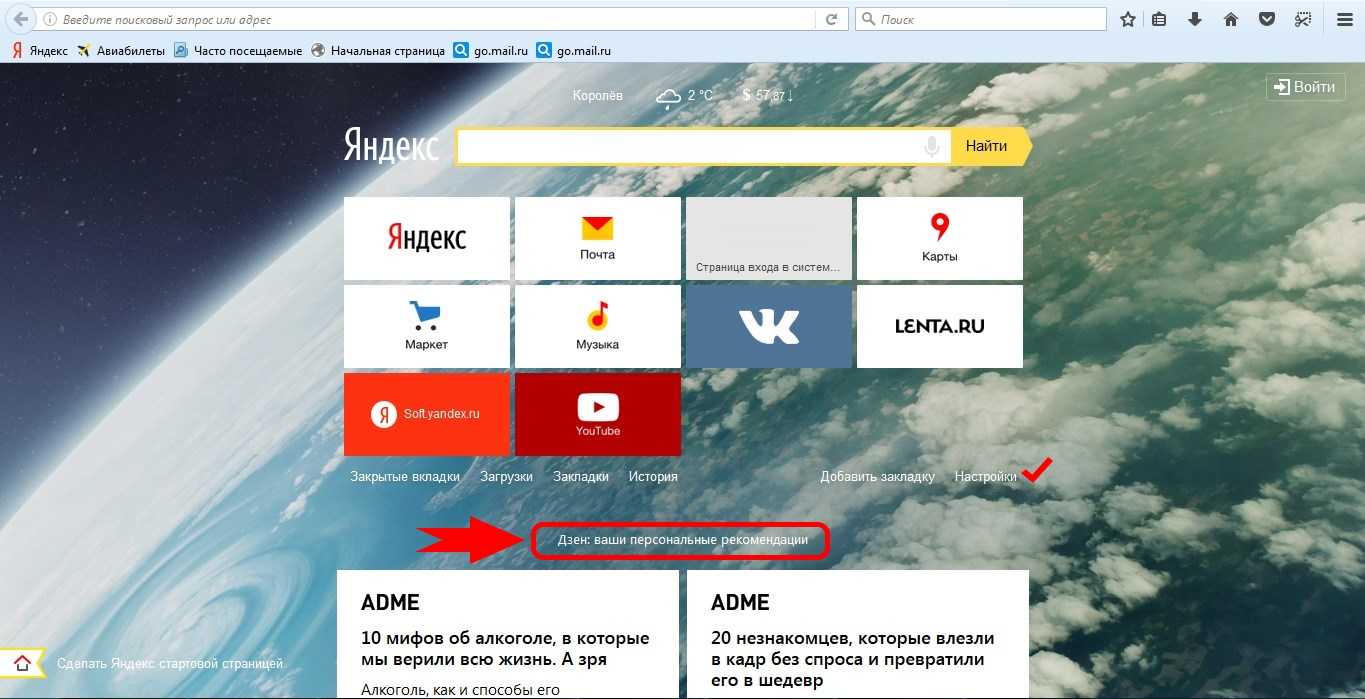Open the Почта tile
Screen dimensions: 1365x699
[597, 238]
